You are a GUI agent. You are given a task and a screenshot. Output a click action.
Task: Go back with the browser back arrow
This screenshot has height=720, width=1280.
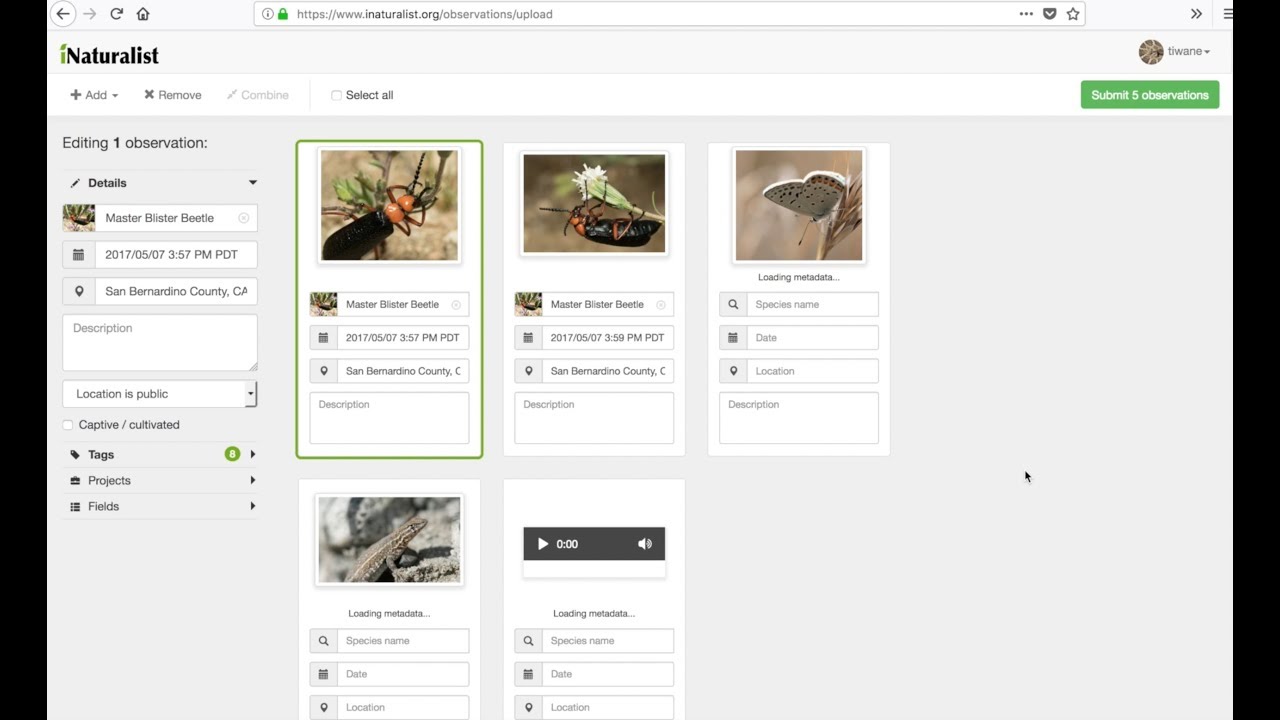coord(63,14)
